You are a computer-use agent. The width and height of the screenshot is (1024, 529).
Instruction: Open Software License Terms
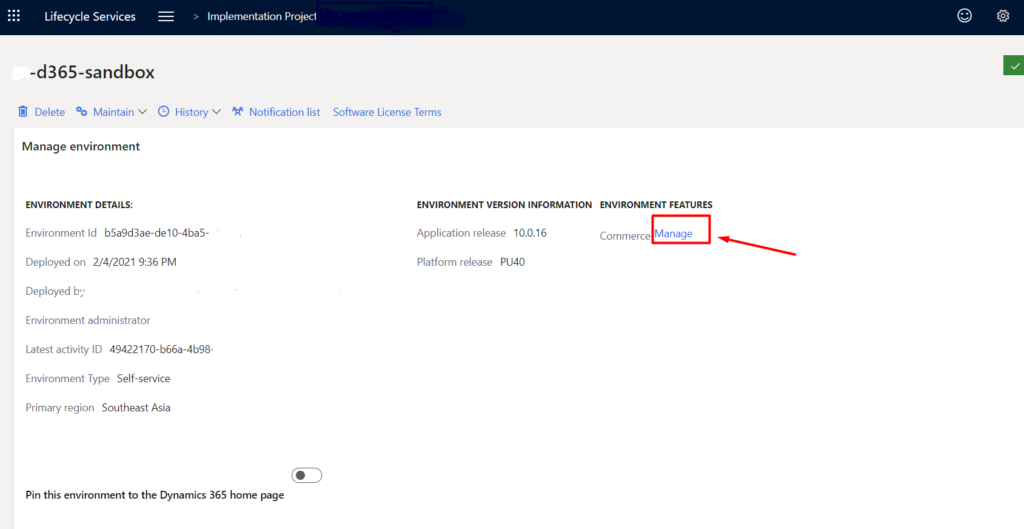click(387, 112)
